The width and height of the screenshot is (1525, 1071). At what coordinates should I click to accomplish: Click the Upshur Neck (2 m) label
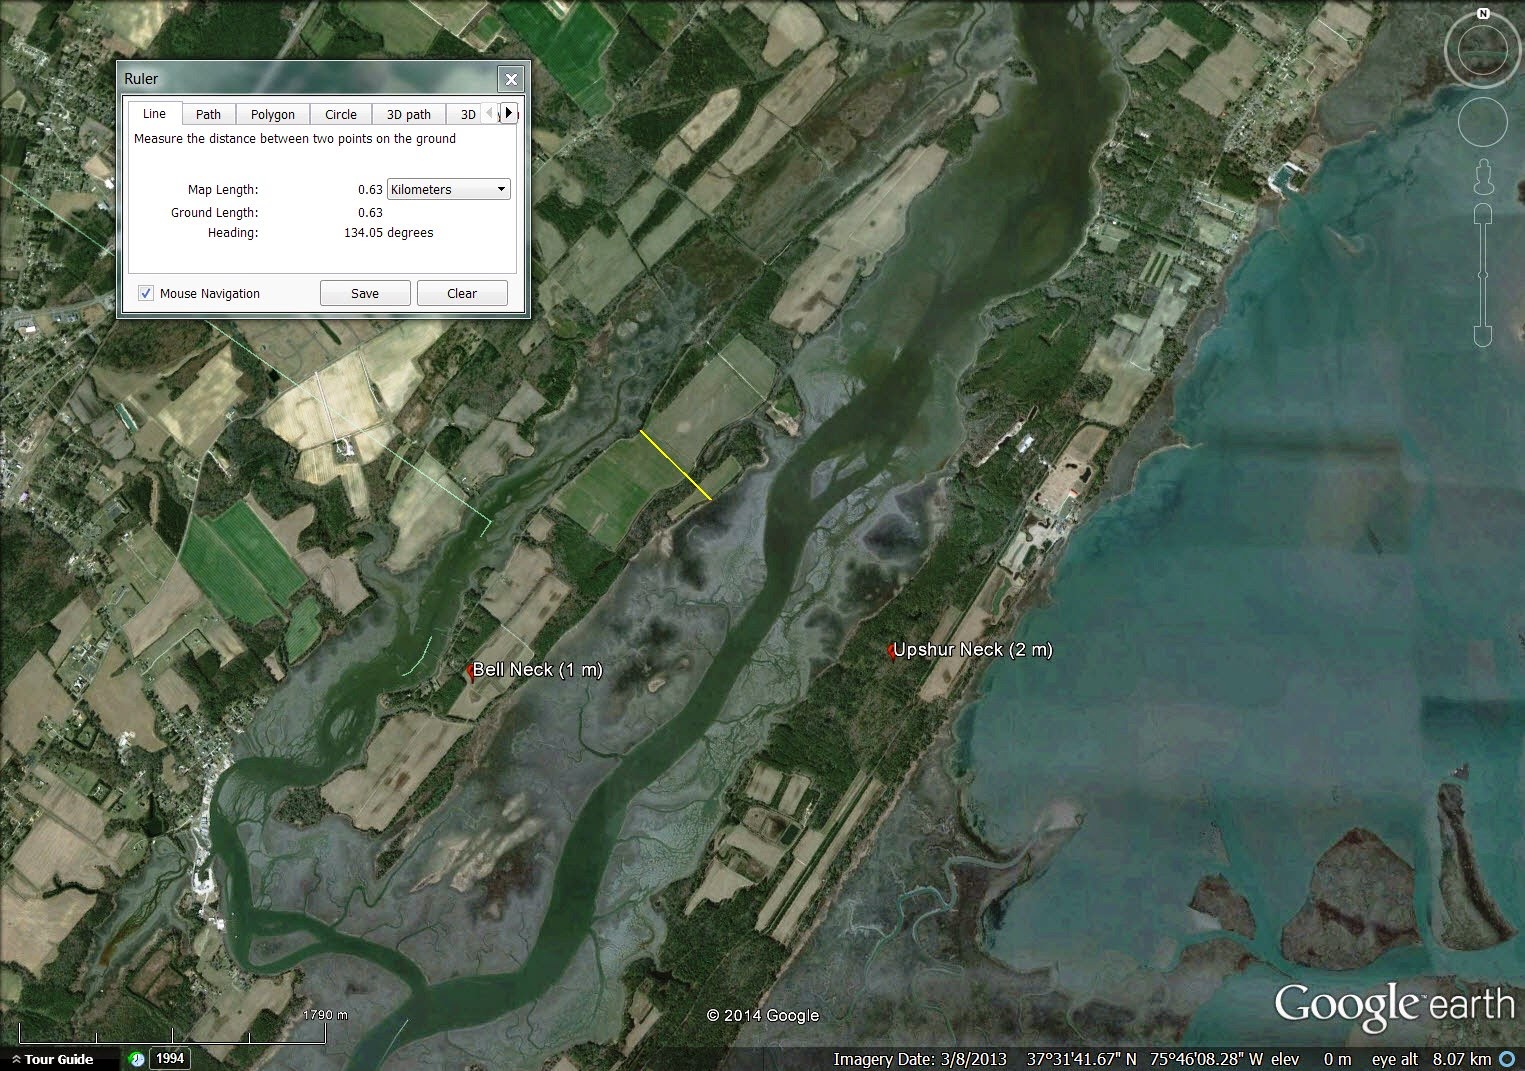click(x=973, y=650)
